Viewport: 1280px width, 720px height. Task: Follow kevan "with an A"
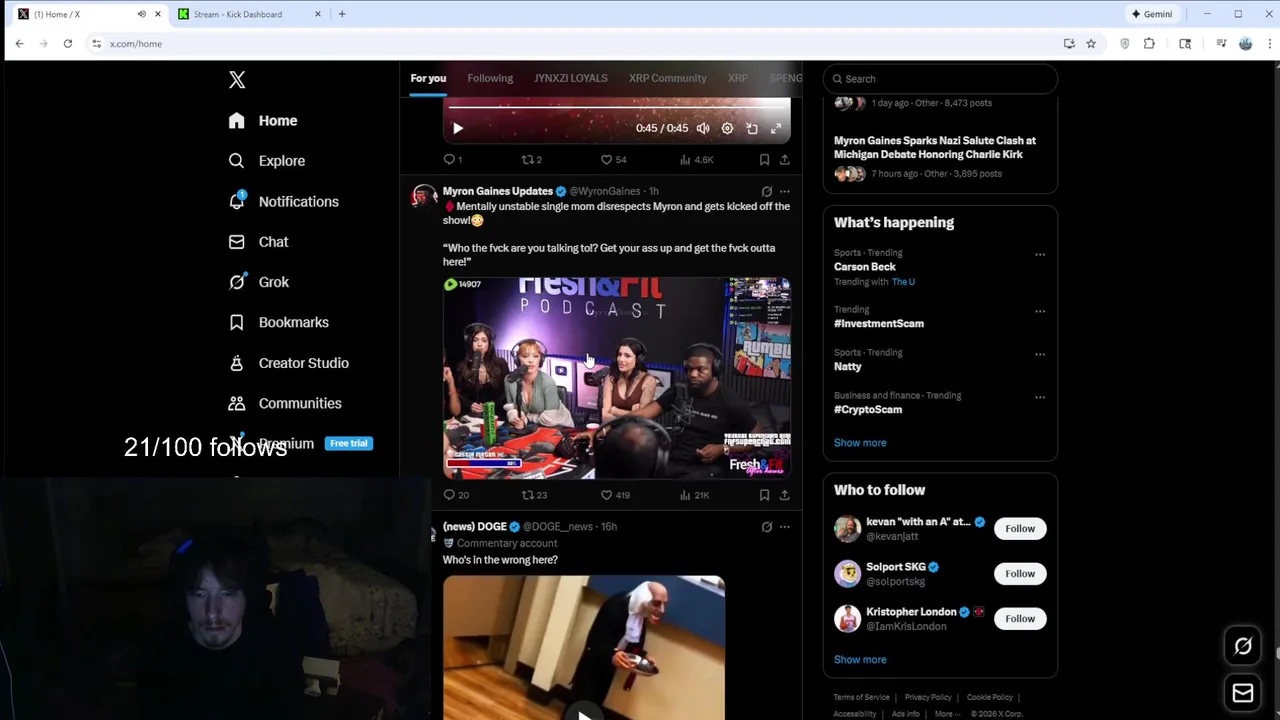1020,528
